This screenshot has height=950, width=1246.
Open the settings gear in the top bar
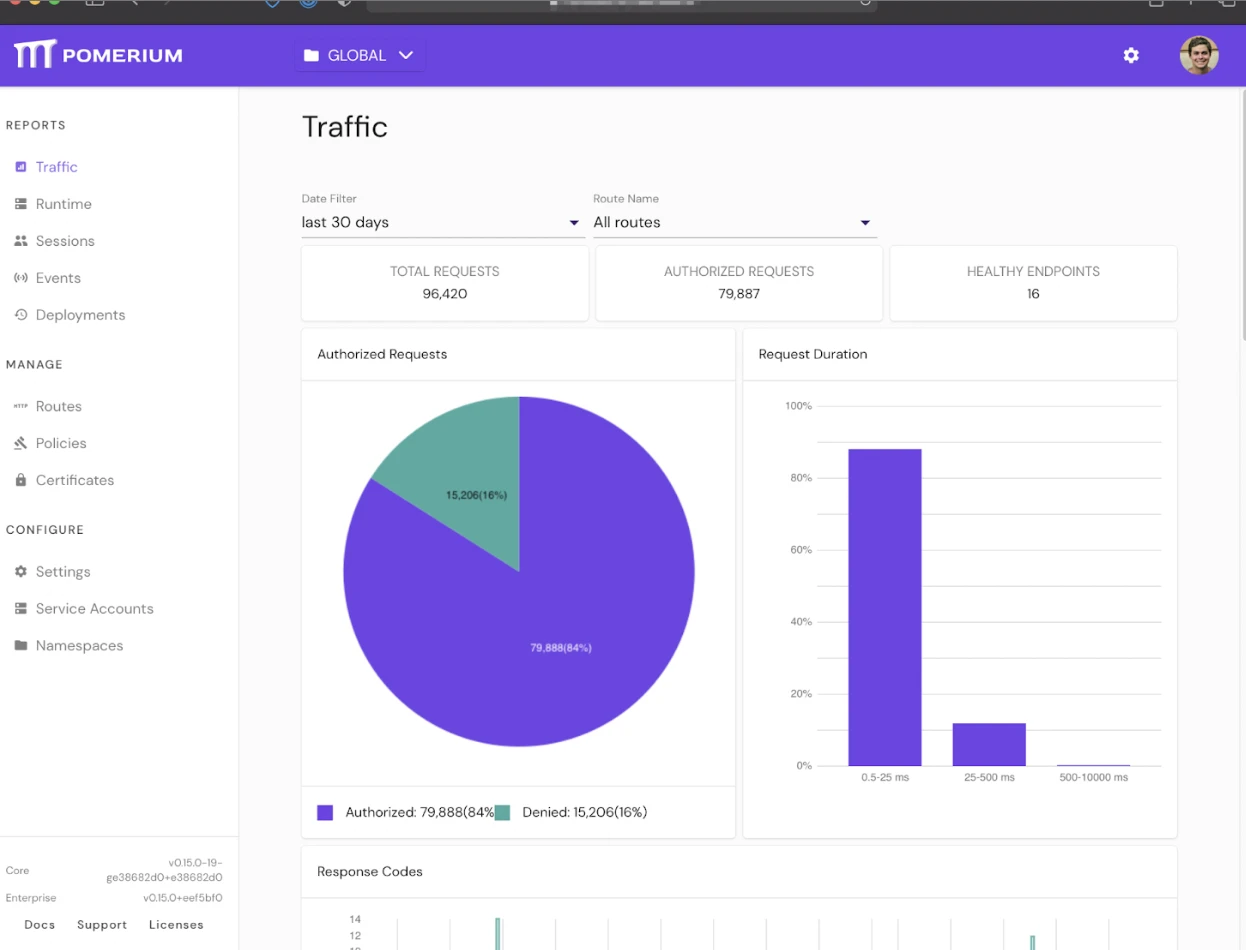pos(1131,55)
